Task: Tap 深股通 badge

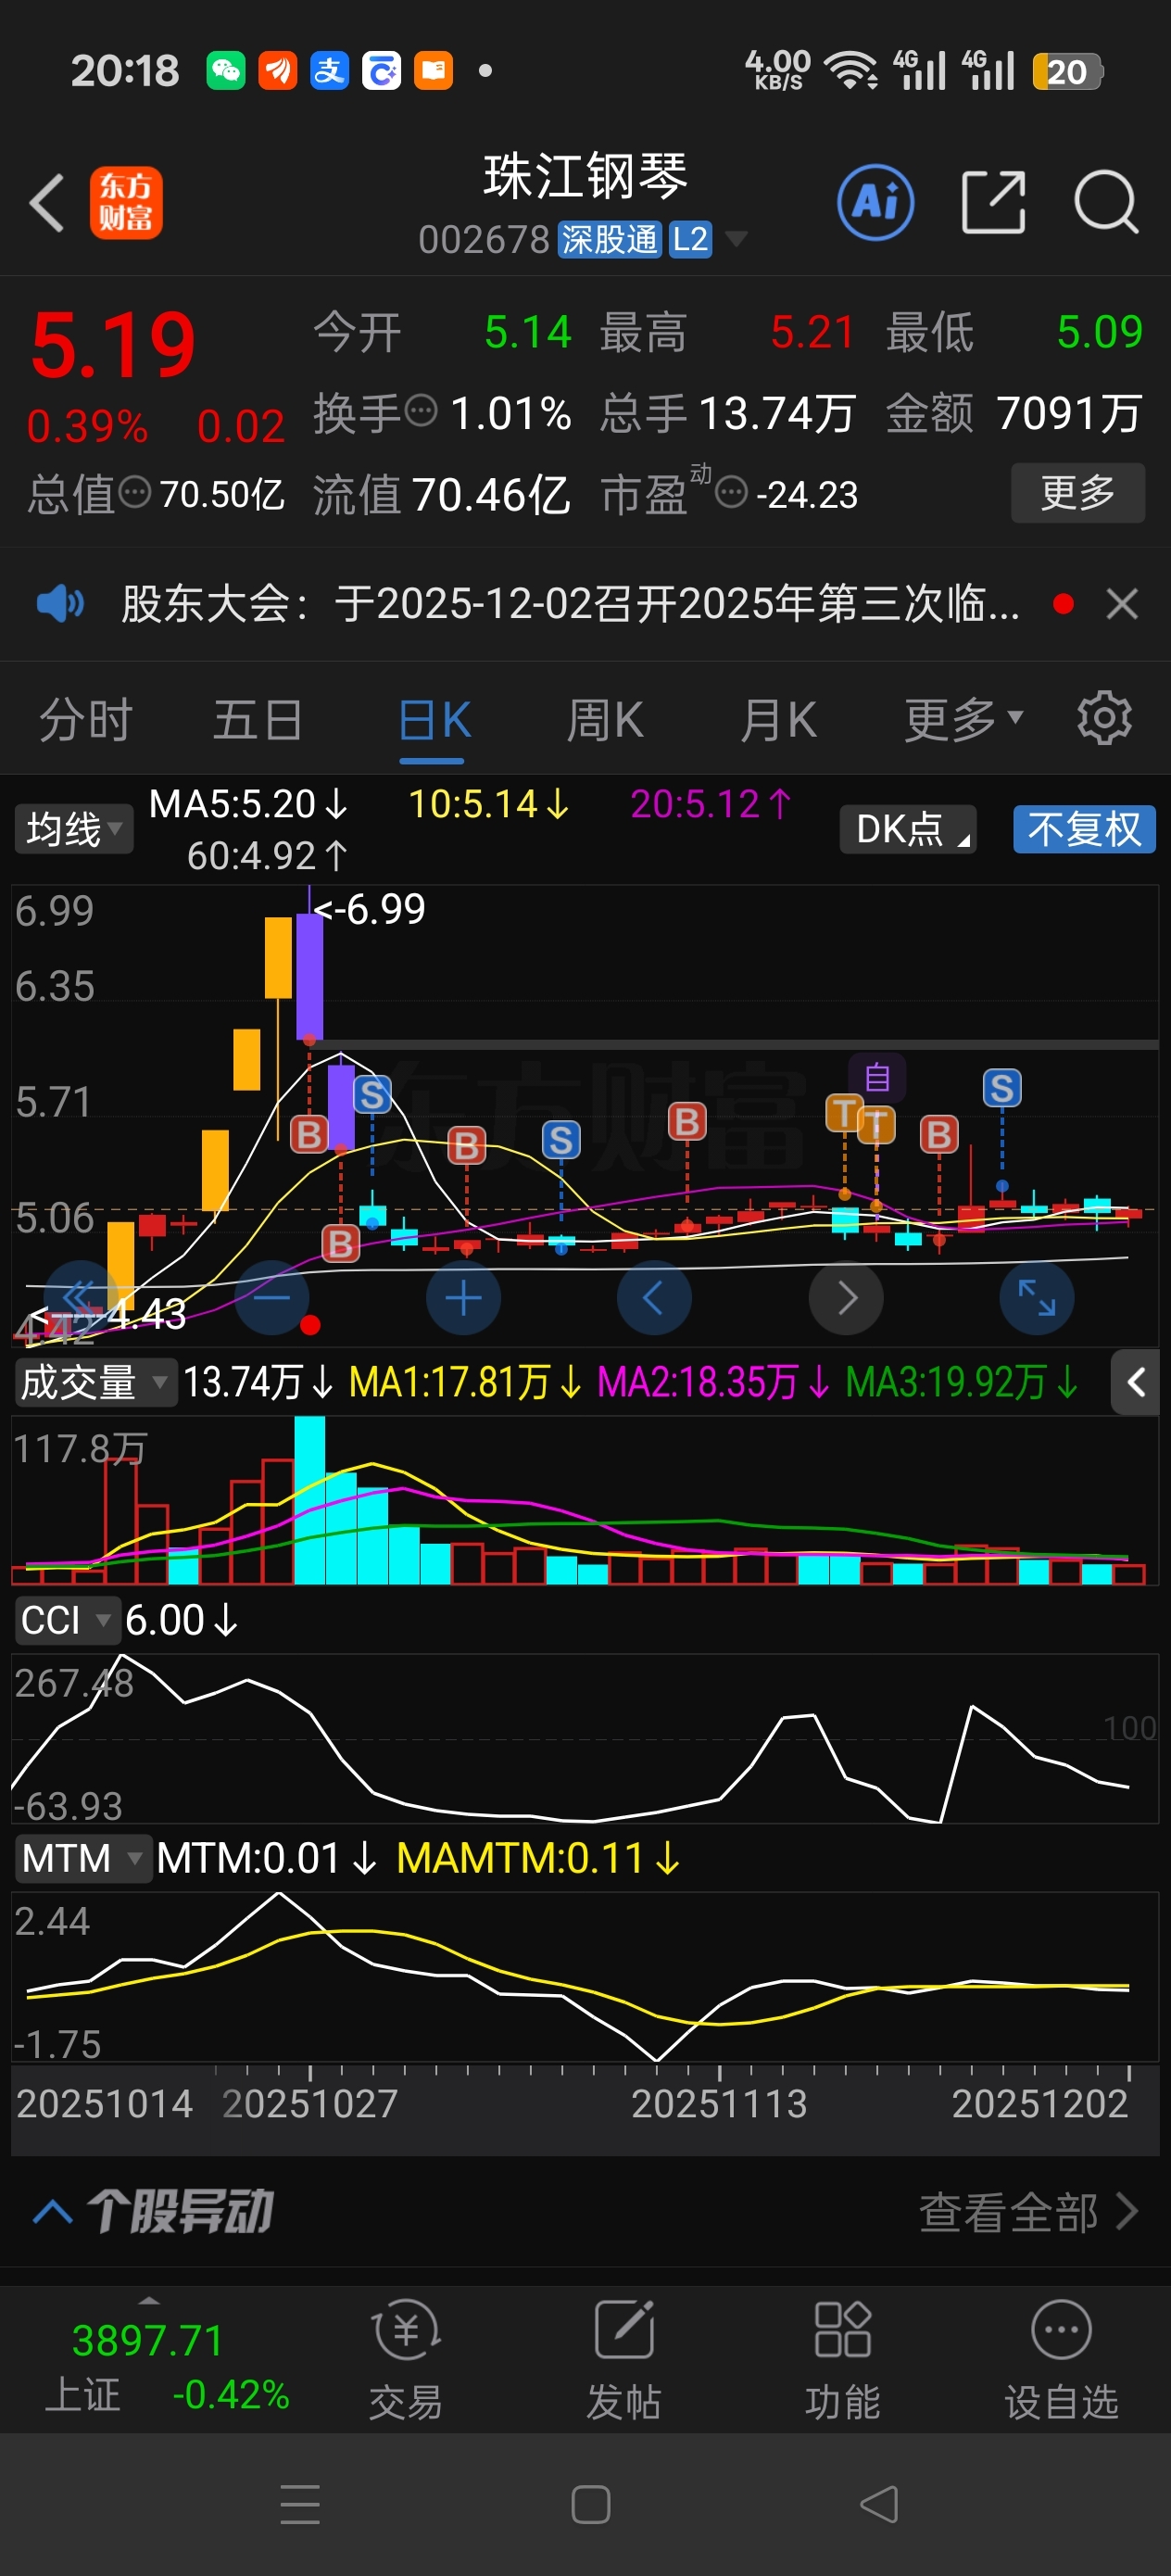Action: pyautogui.click(x=609, y=239)
